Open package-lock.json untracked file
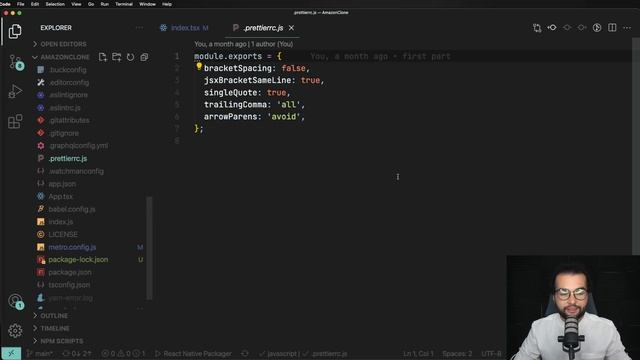This screenshot has width=640, height=360. (x=78, y=260)
